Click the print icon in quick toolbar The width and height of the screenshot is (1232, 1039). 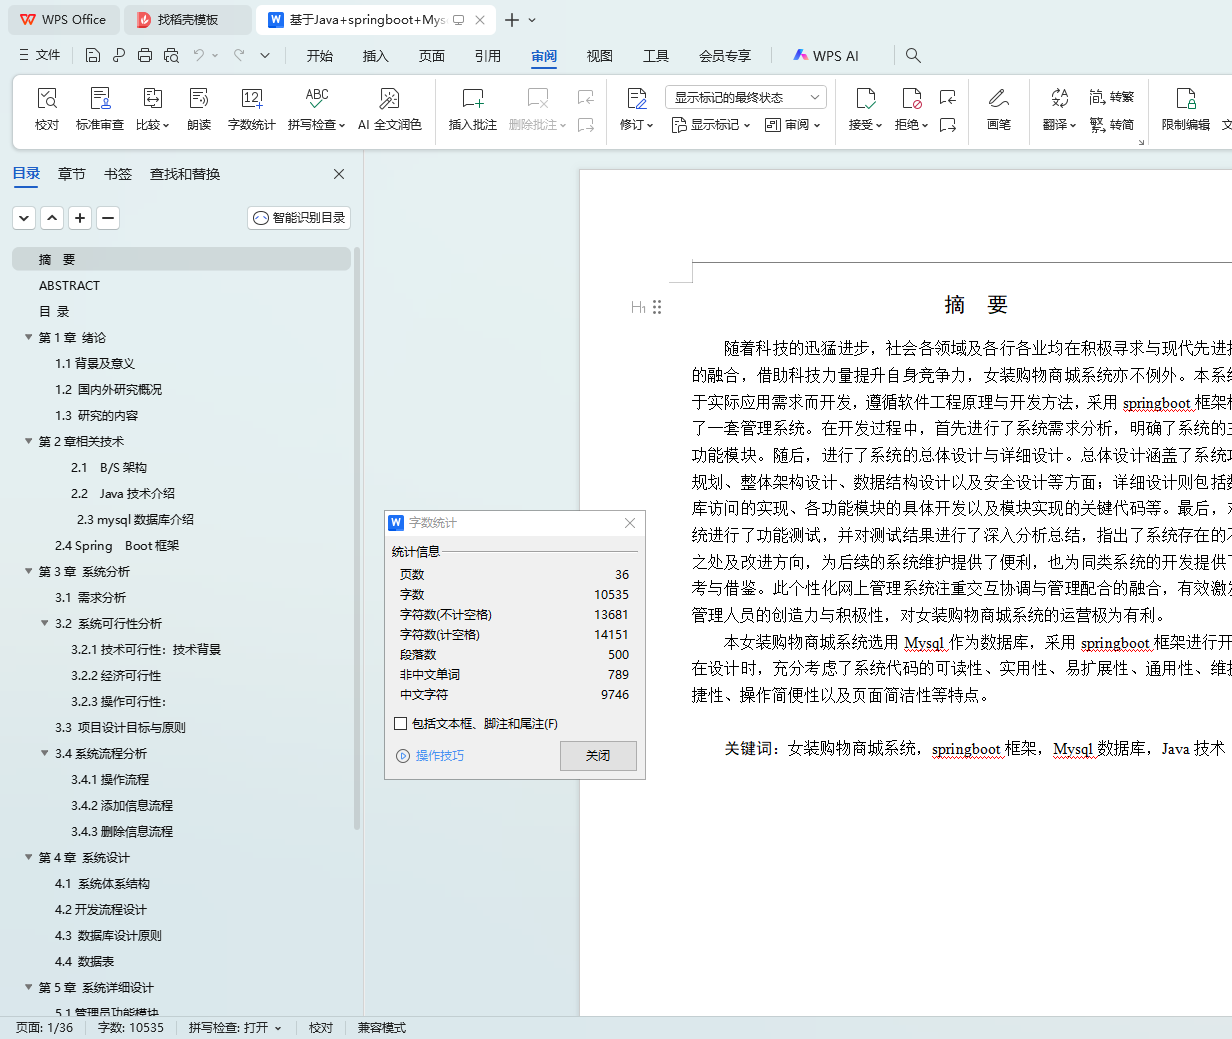(145, 55)
